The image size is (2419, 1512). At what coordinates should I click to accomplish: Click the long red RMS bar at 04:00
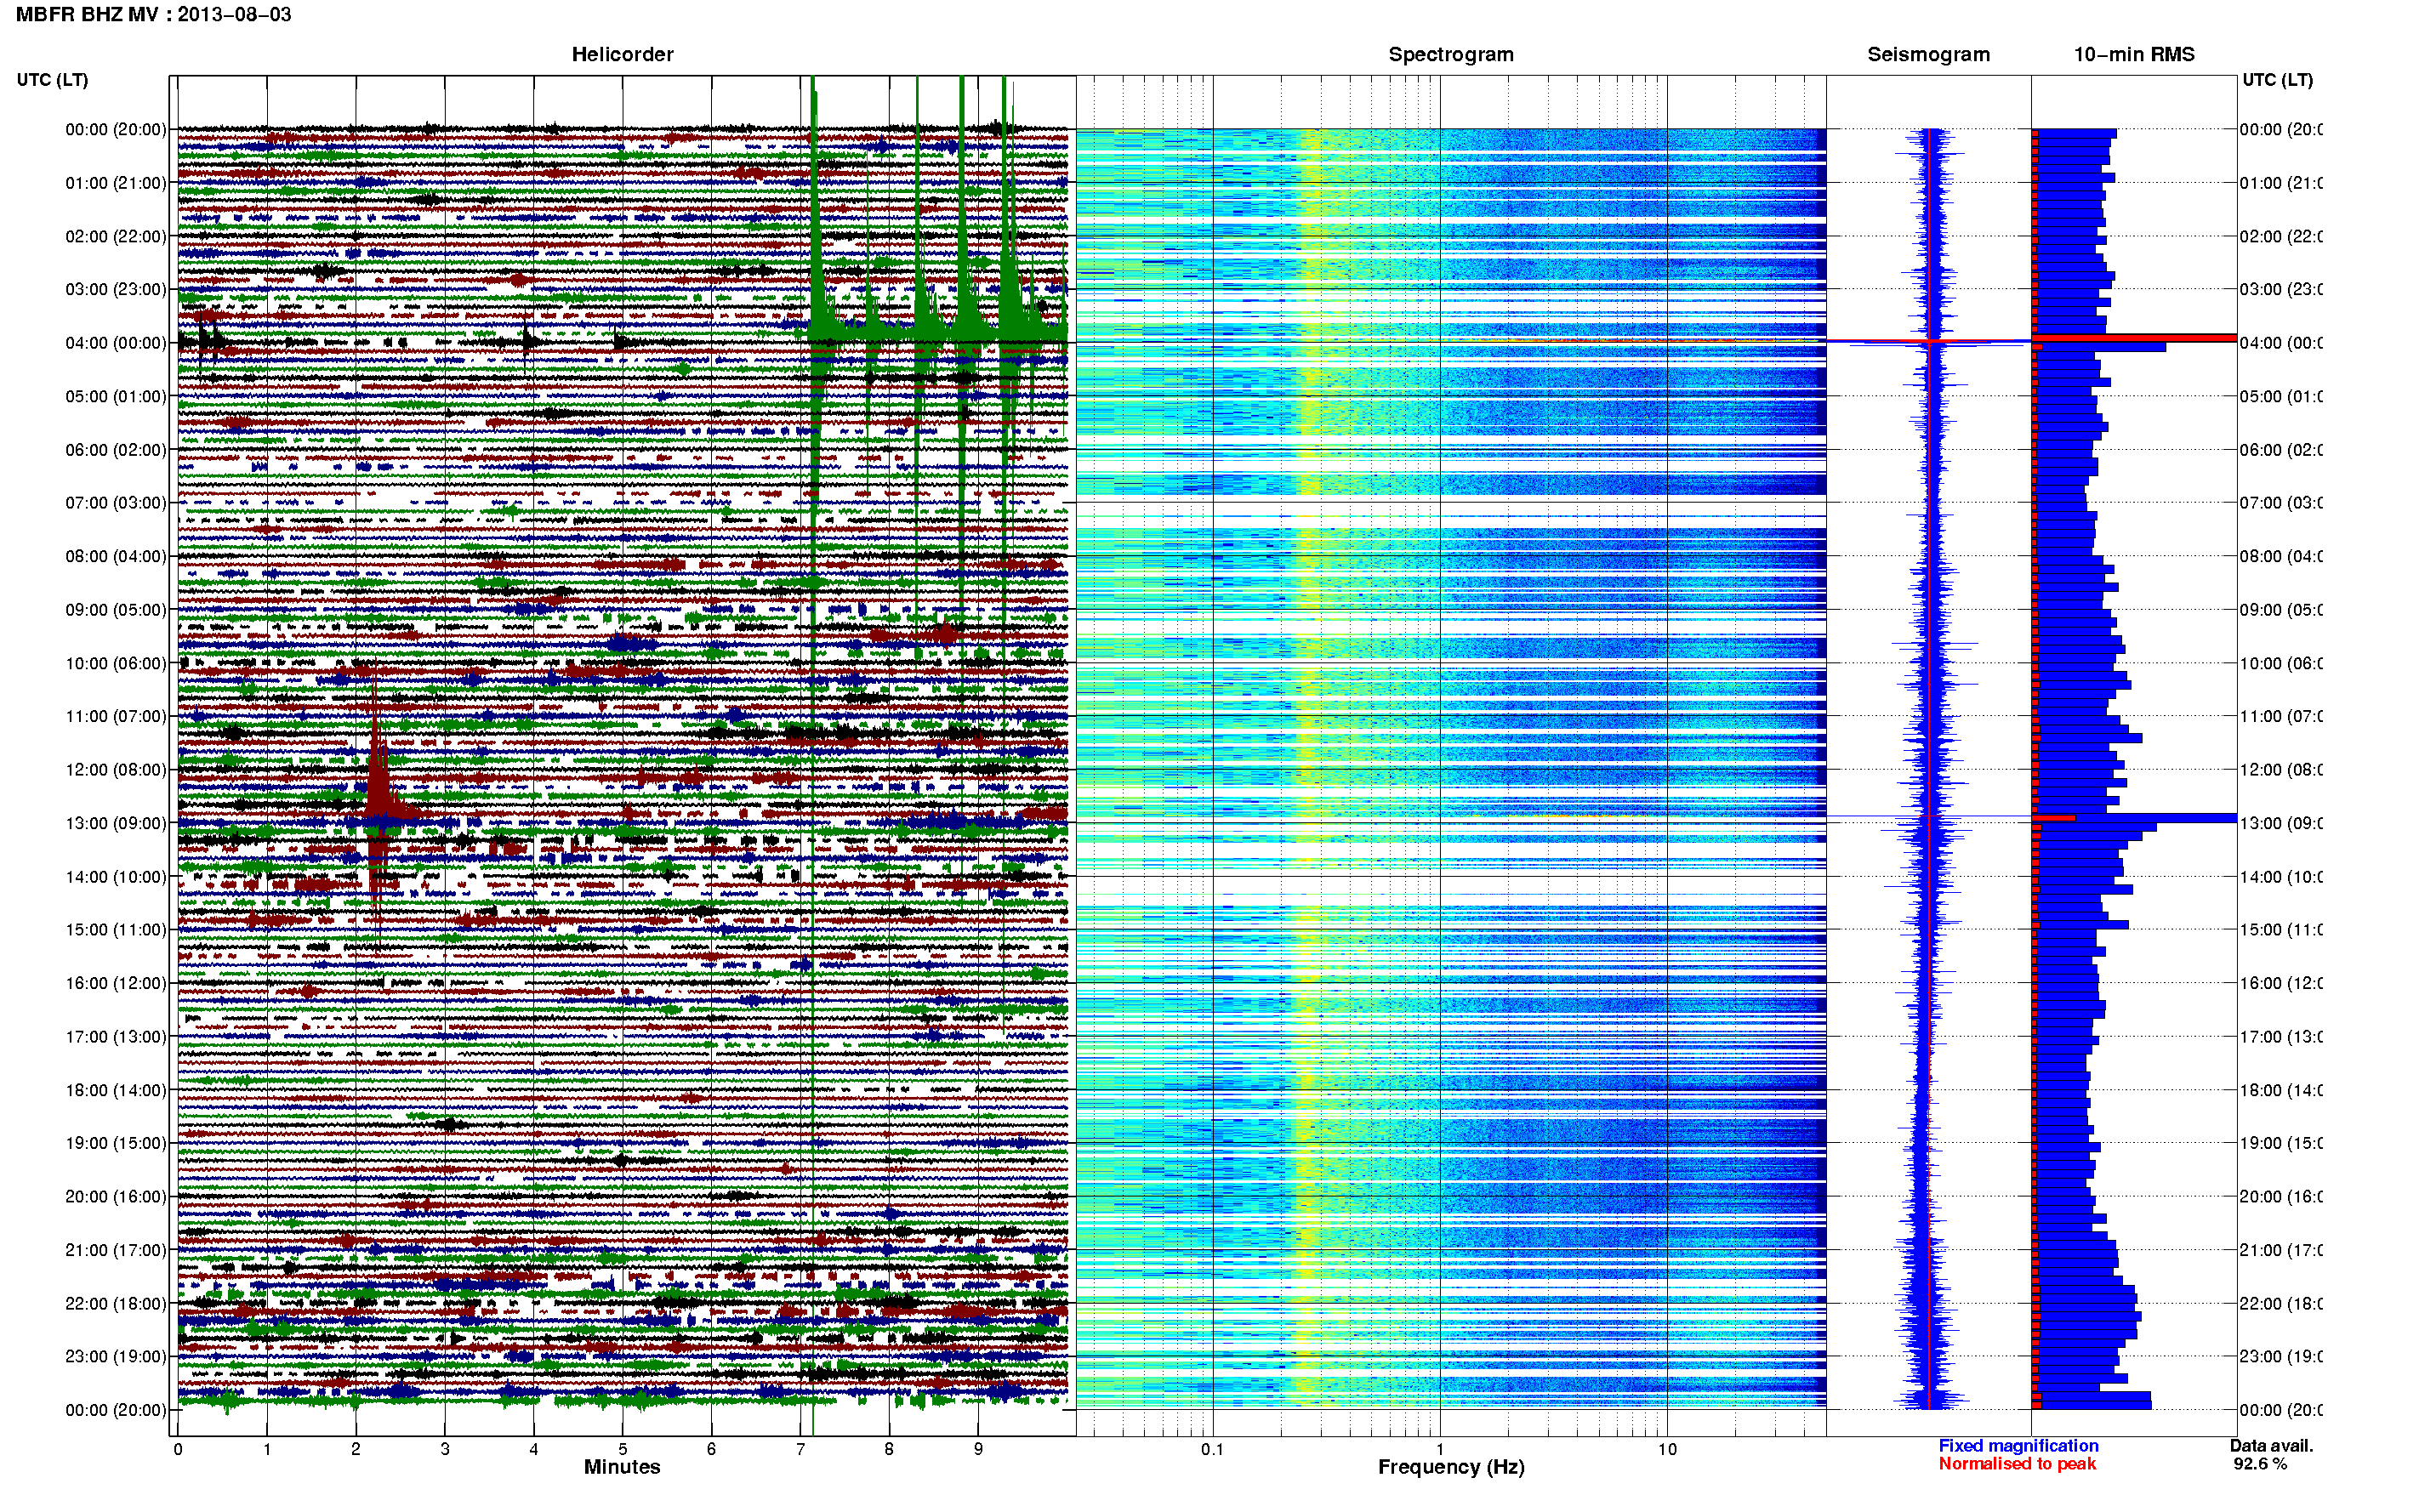point(2135,338)
